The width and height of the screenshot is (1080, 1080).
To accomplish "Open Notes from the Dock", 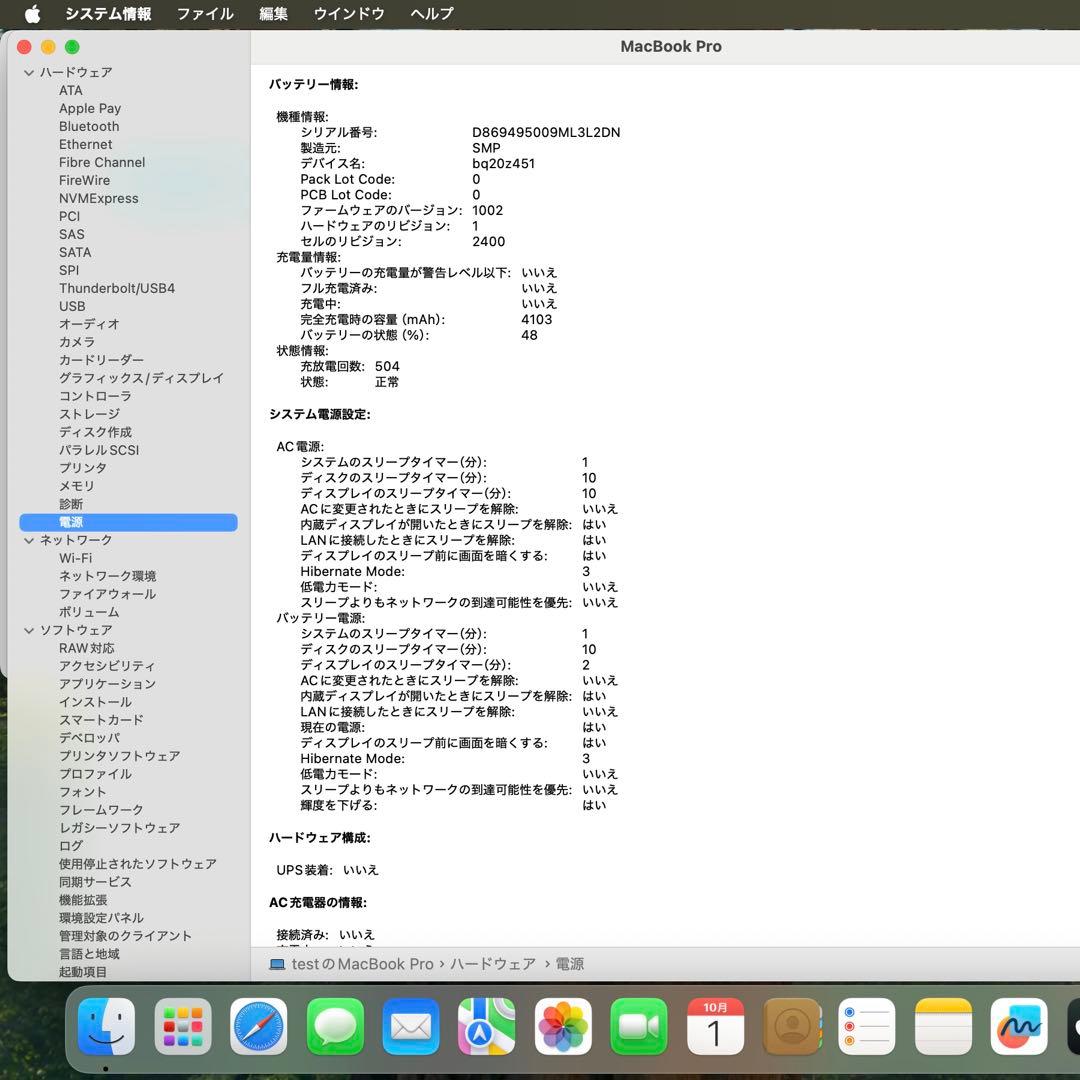I will (942, 1026).
